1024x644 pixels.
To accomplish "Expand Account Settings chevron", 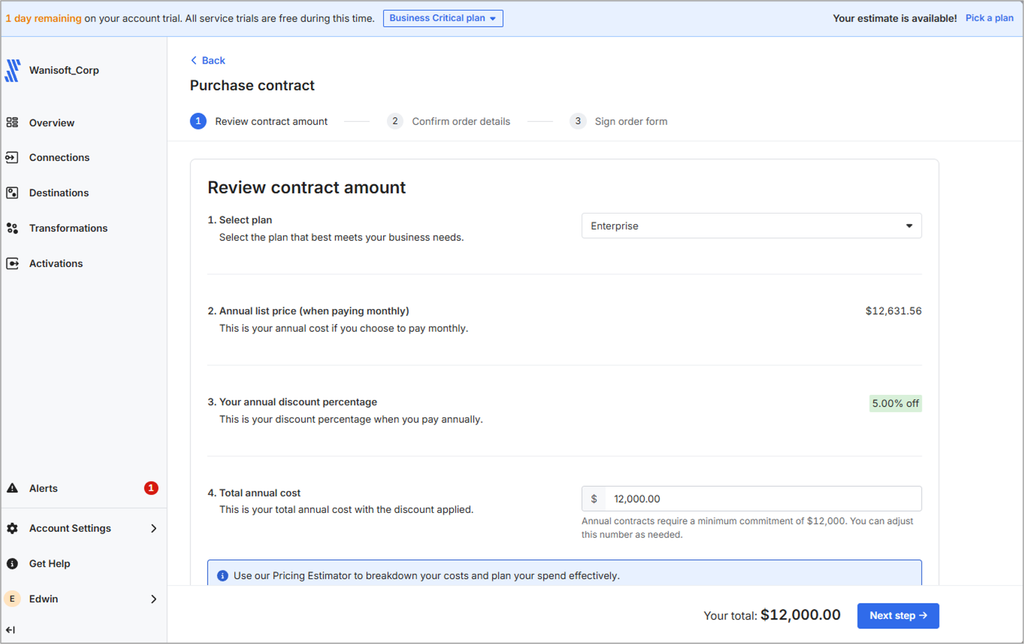I will point(153,528).
